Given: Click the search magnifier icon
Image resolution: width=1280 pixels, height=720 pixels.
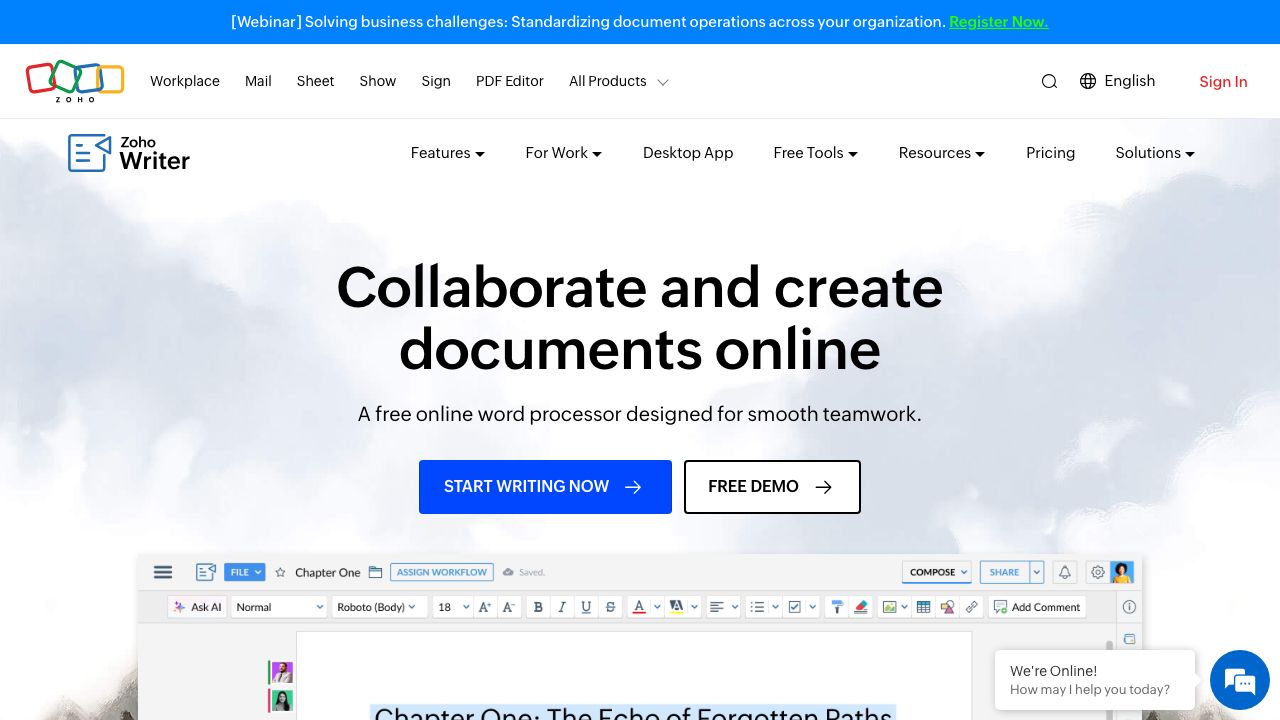Looking at the screenshot, I should point(1049,81).
